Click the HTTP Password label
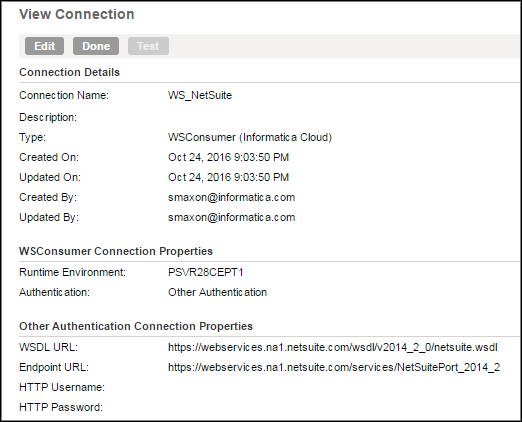 [x=61, y=407]
